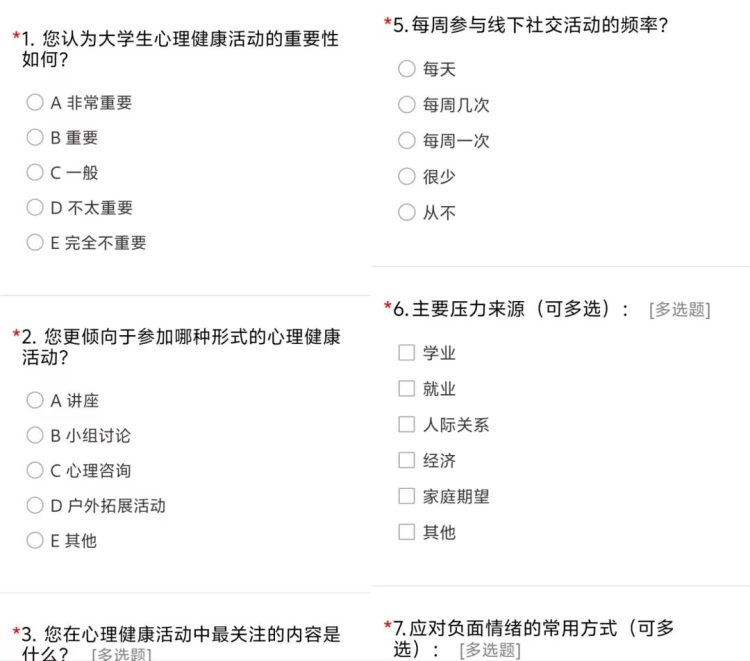Pick C 心理咨询 radio button
The width and height of the screenshot is (750, 661).
point(35,470)
